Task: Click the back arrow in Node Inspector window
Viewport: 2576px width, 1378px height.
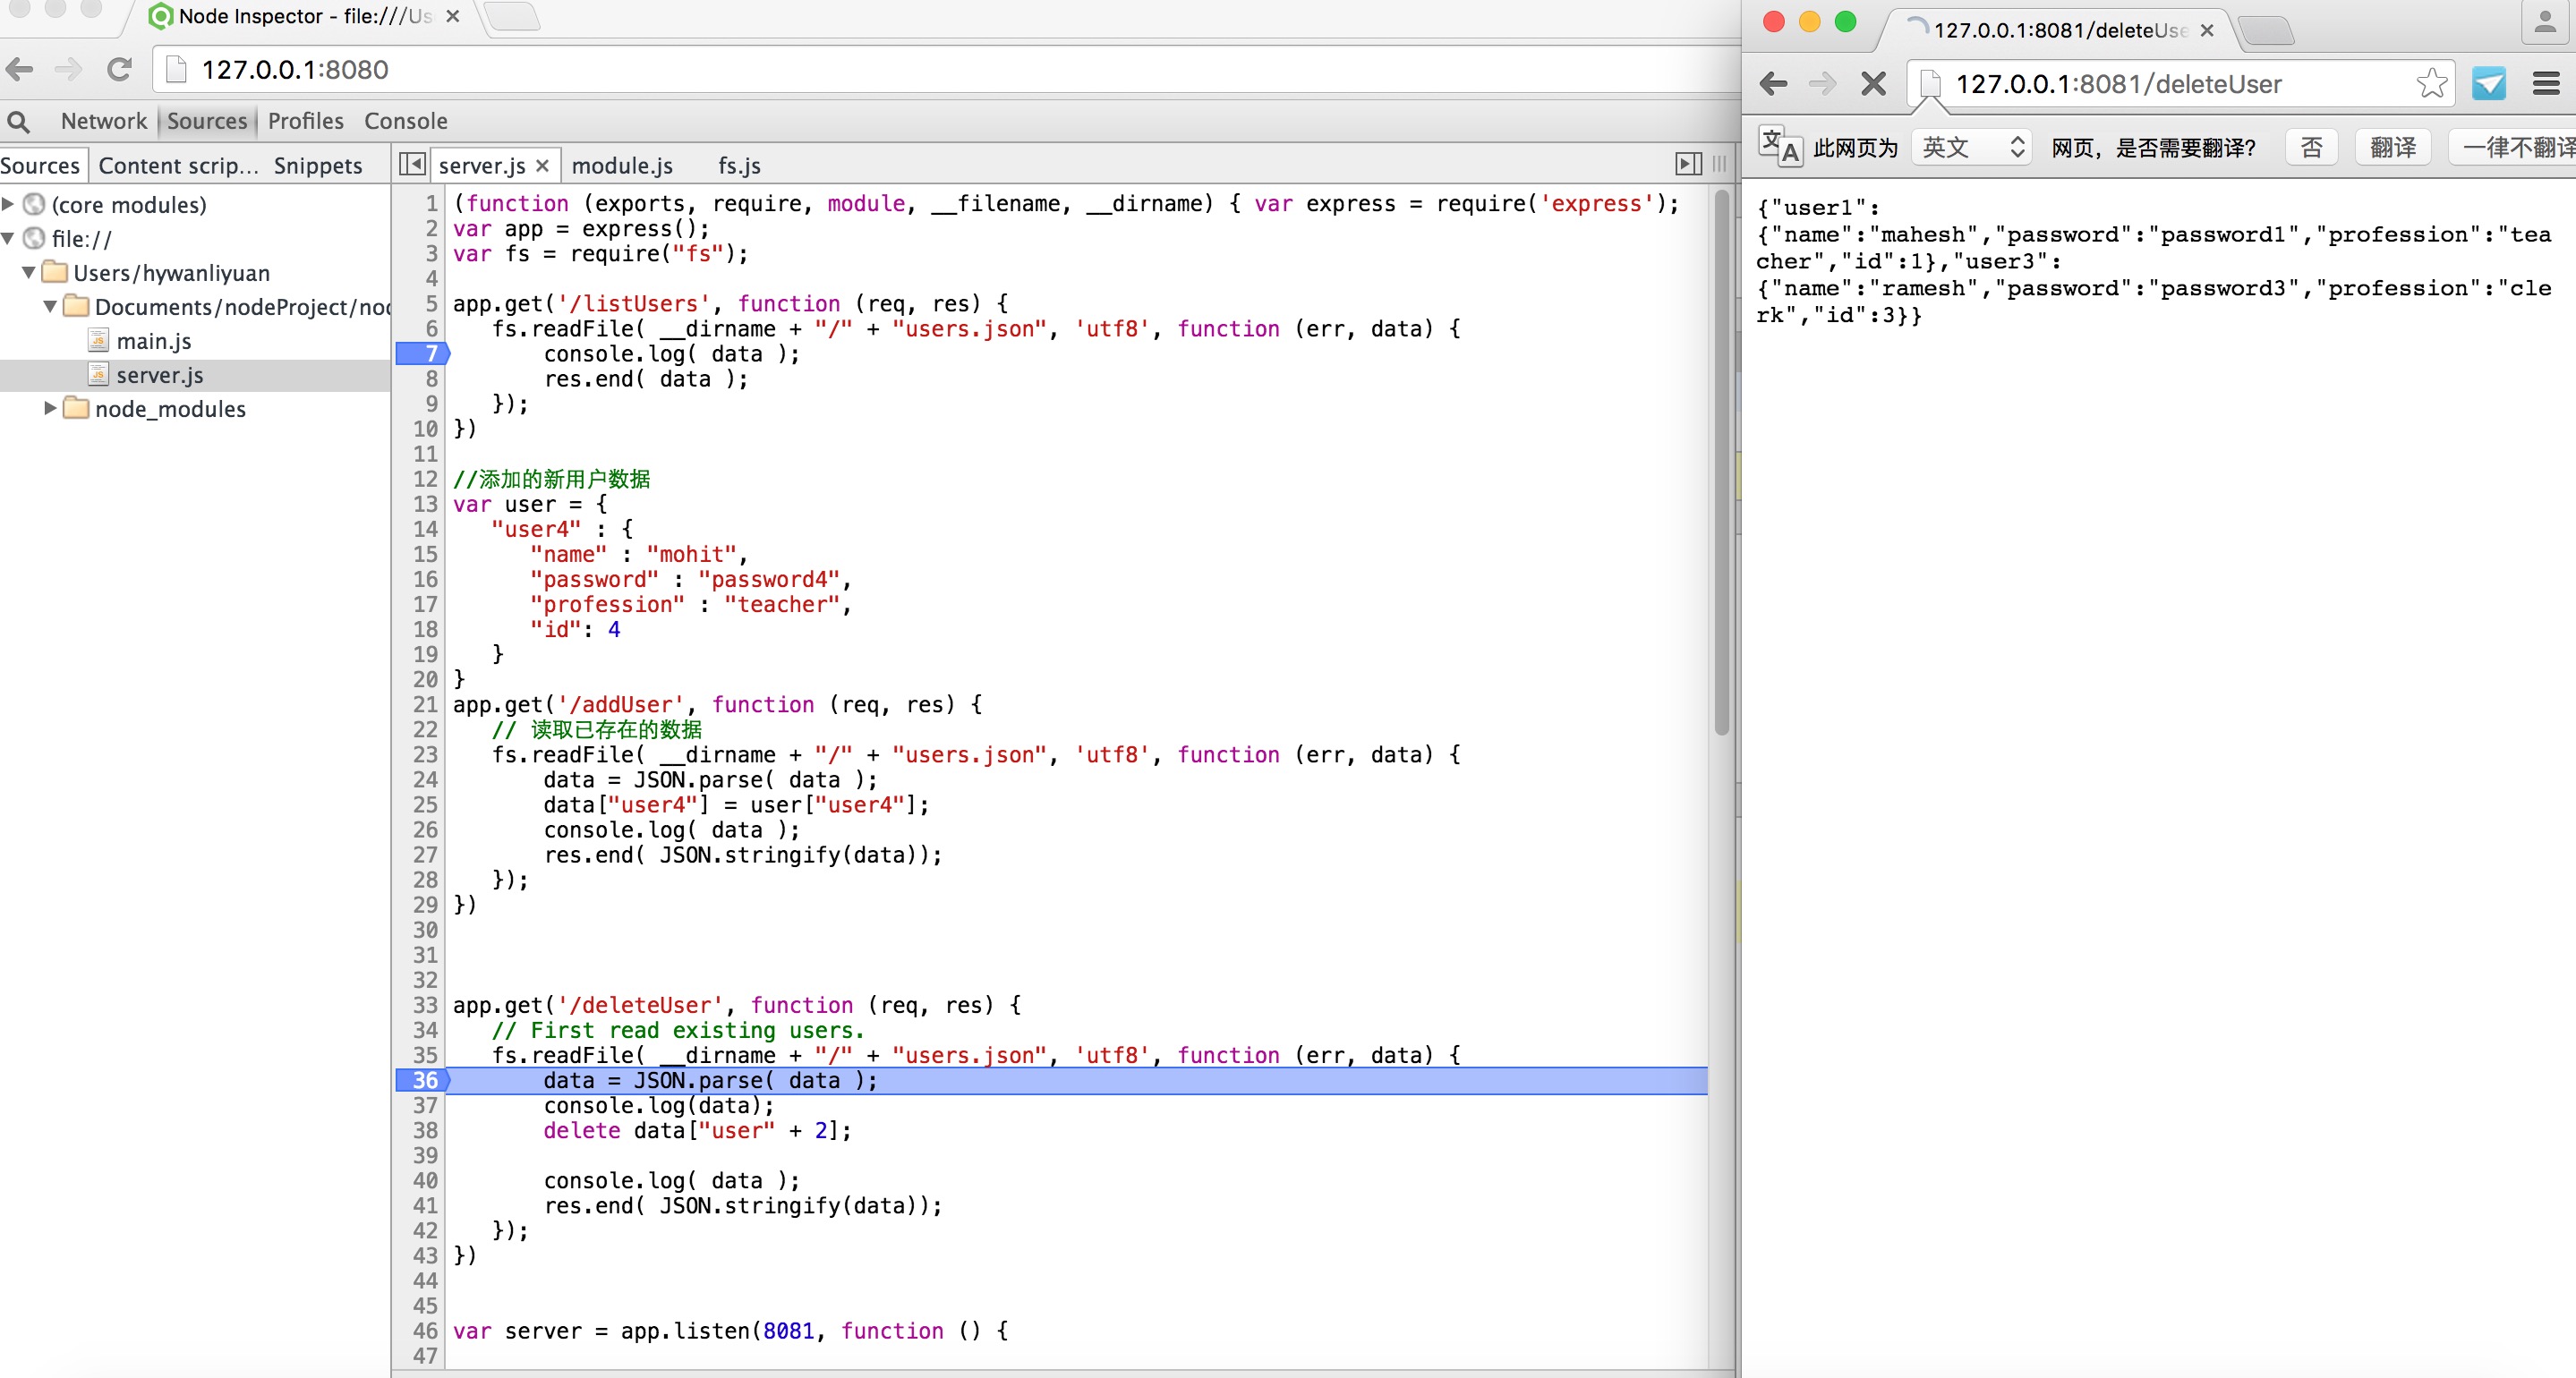Action: 19,69
